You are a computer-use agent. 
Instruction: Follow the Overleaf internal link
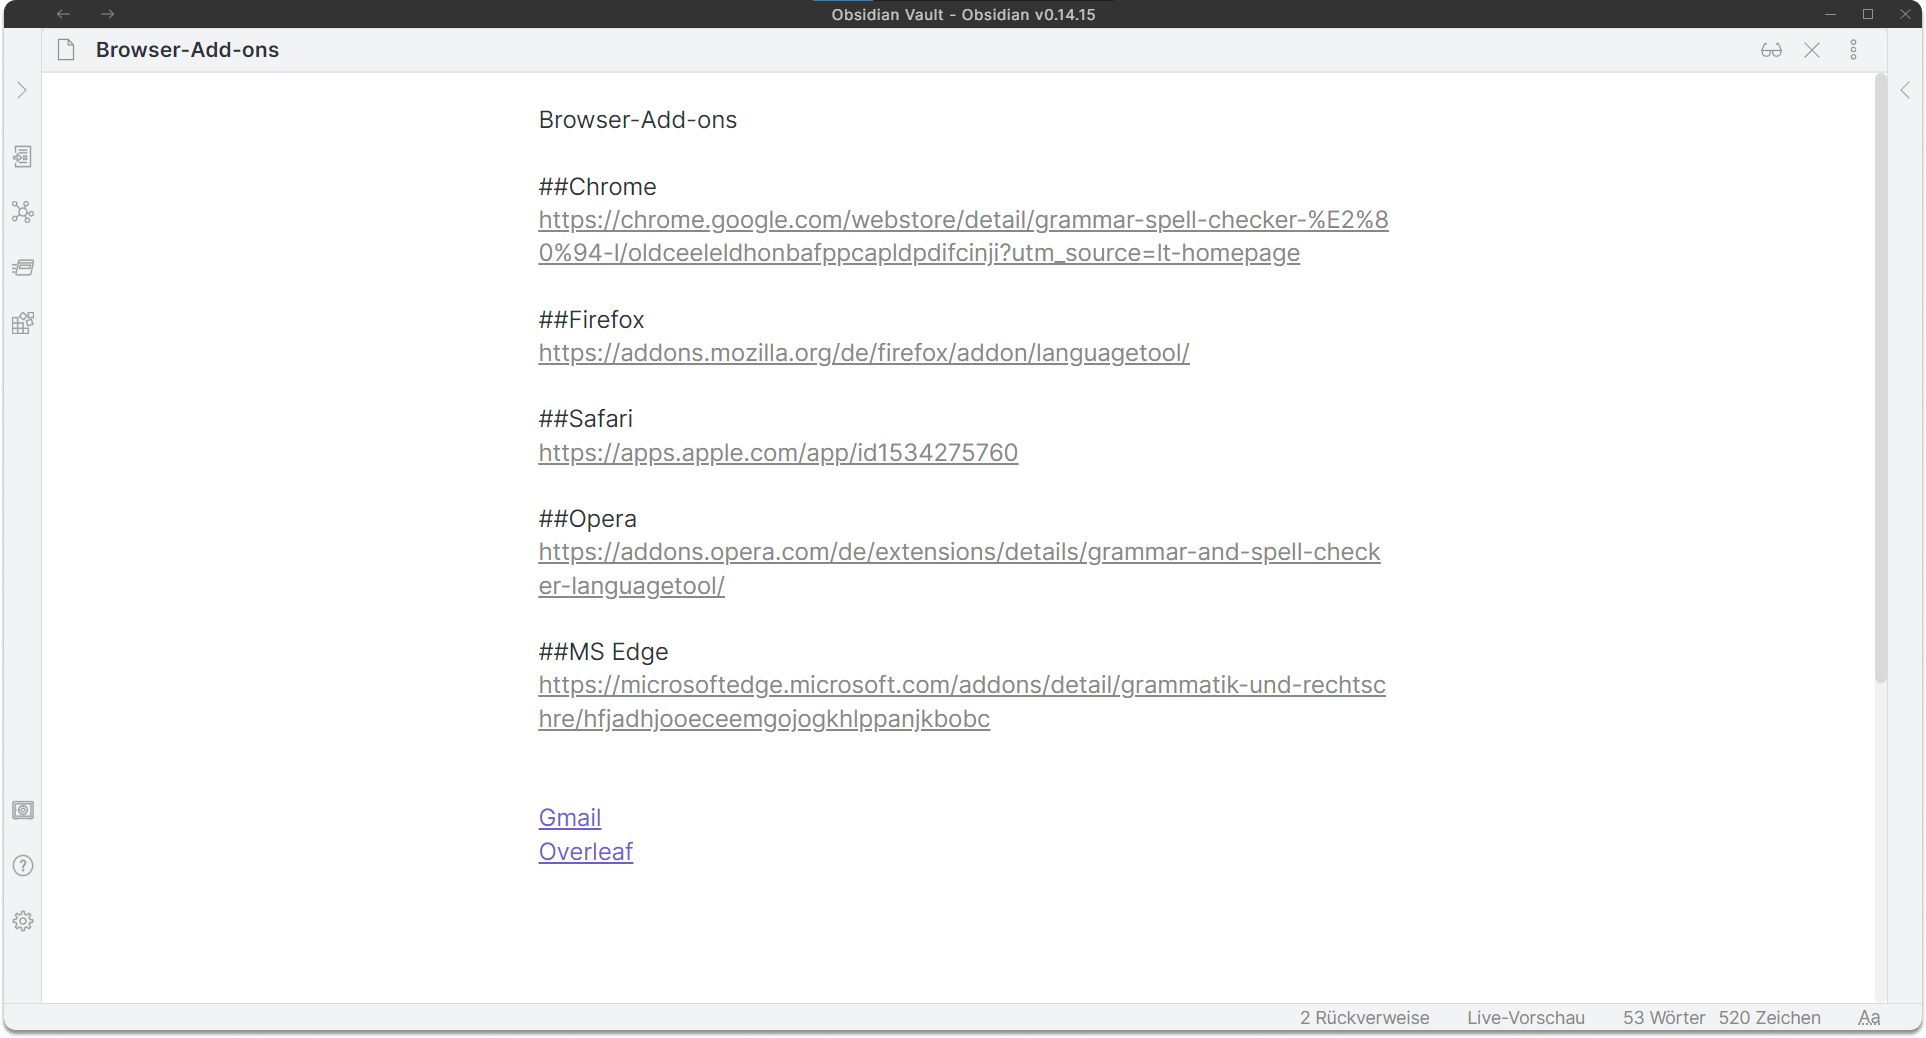pos(586,852)
